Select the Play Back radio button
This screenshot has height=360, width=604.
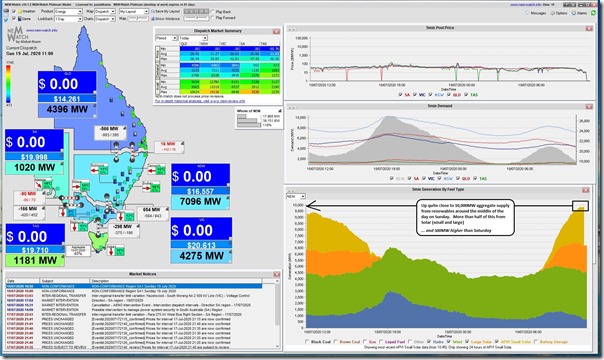coord(213,12)
